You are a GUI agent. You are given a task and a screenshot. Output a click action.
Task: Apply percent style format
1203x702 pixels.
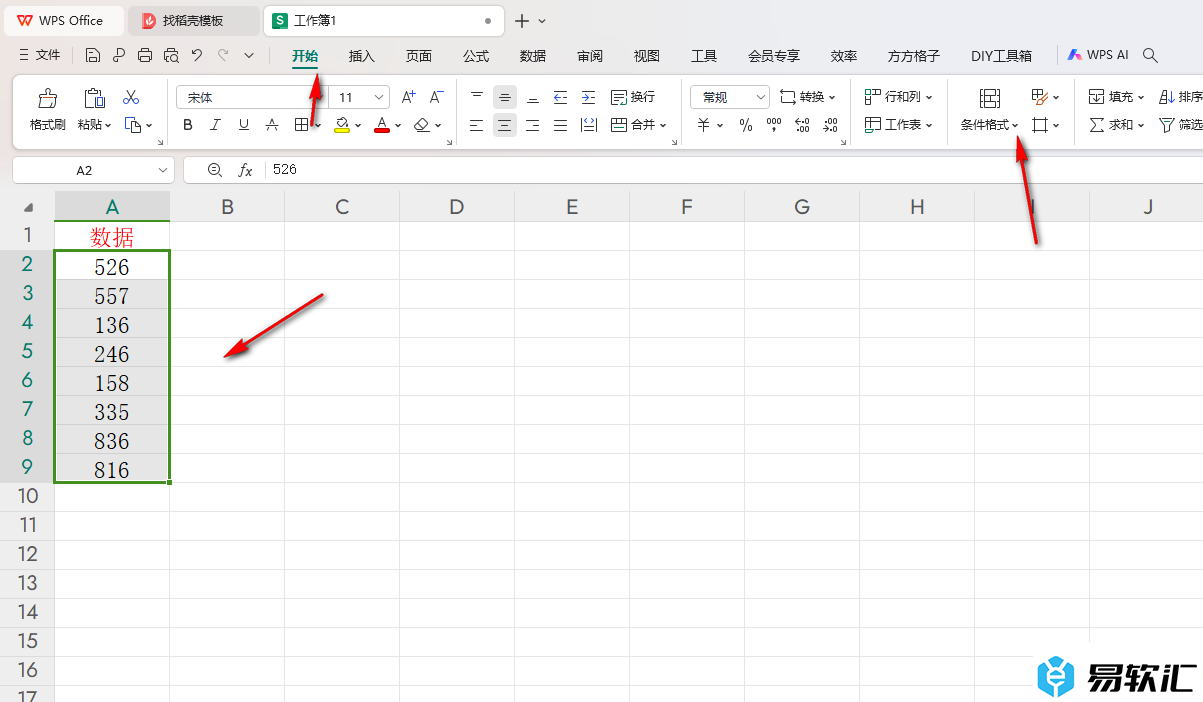point(746,125)
